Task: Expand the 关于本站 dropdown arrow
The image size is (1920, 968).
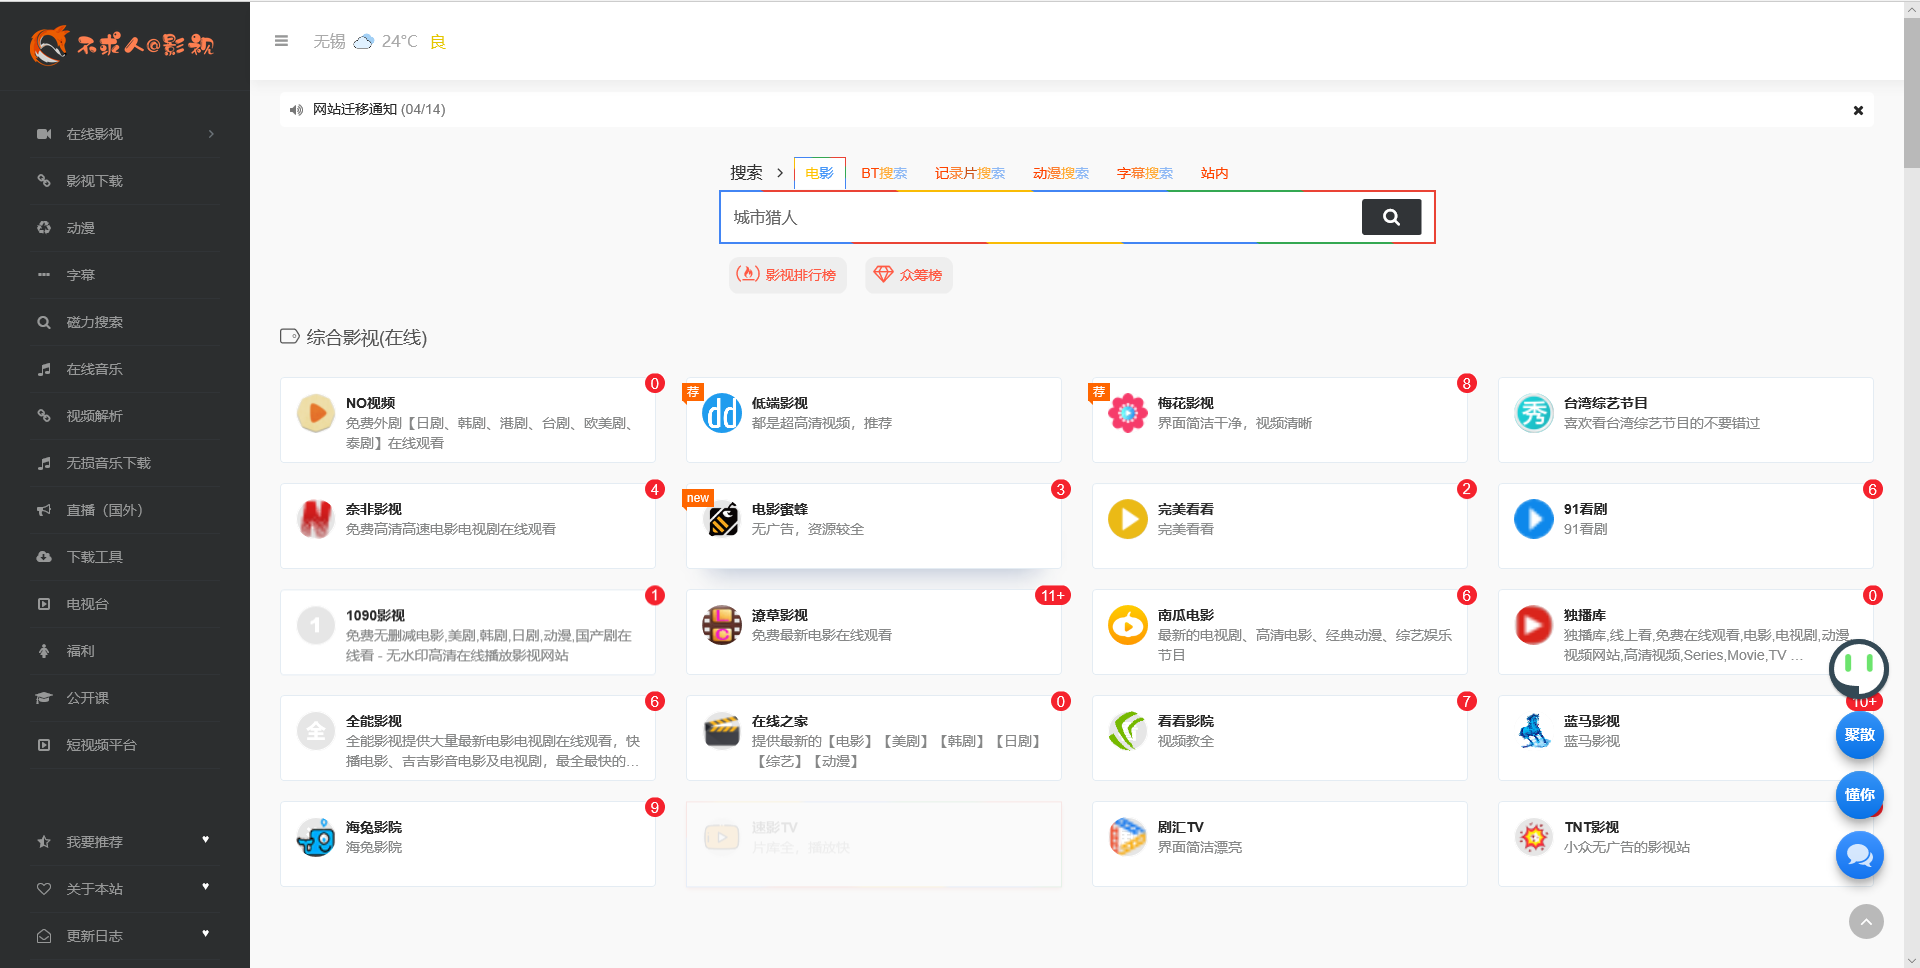Action: pos(206,887)
